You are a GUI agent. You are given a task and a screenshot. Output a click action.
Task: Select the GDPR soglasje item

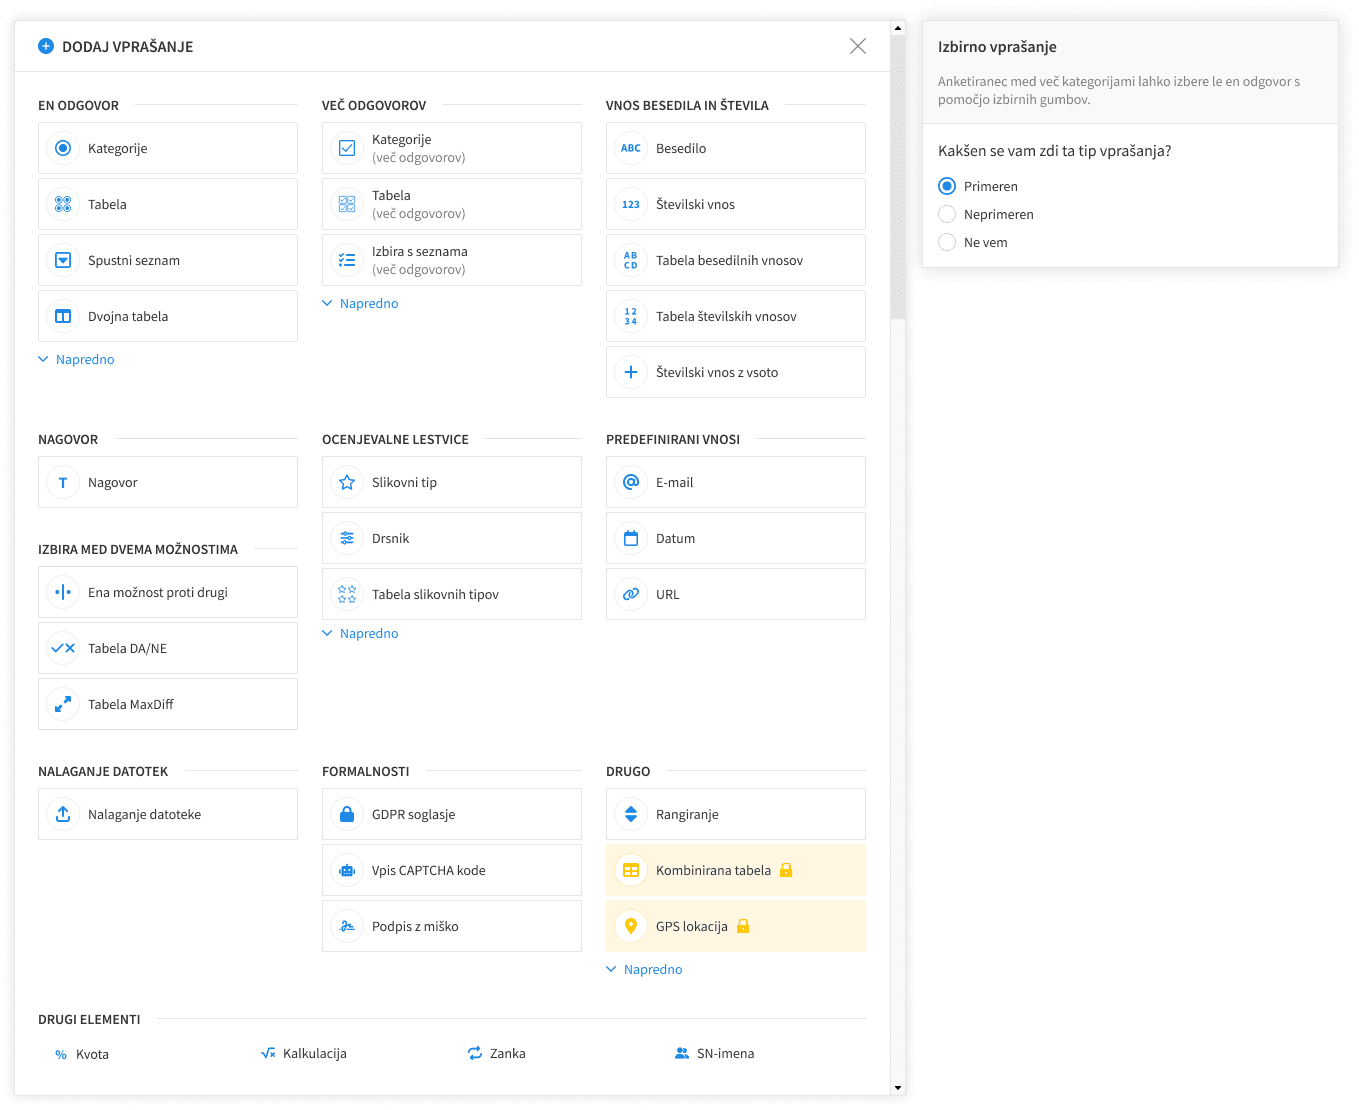pyautogui.click(x=451, y=814)
